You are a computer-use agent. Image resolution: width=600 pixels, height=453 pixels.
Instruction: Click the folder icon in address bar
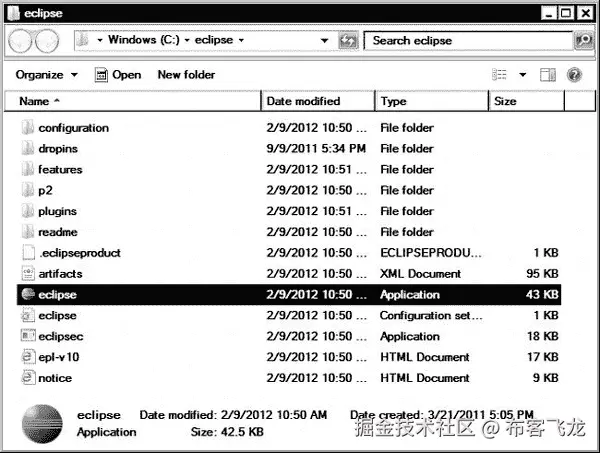pos(82,40)
